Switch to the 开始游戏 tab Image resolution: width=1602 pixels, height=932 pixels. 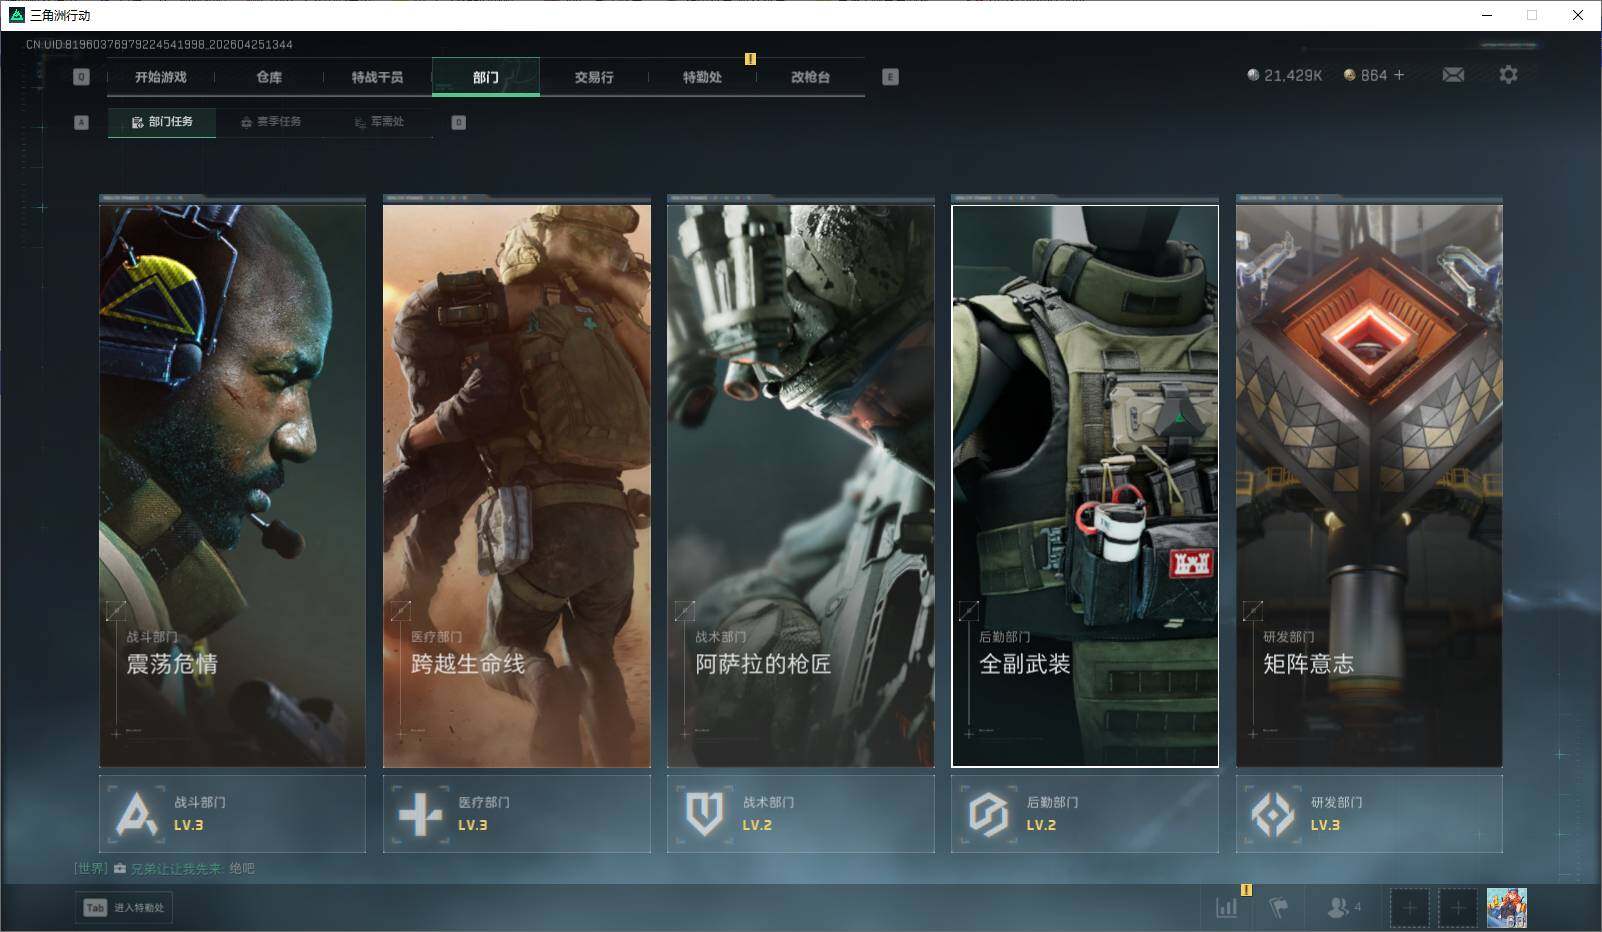[x=161, y=77]
